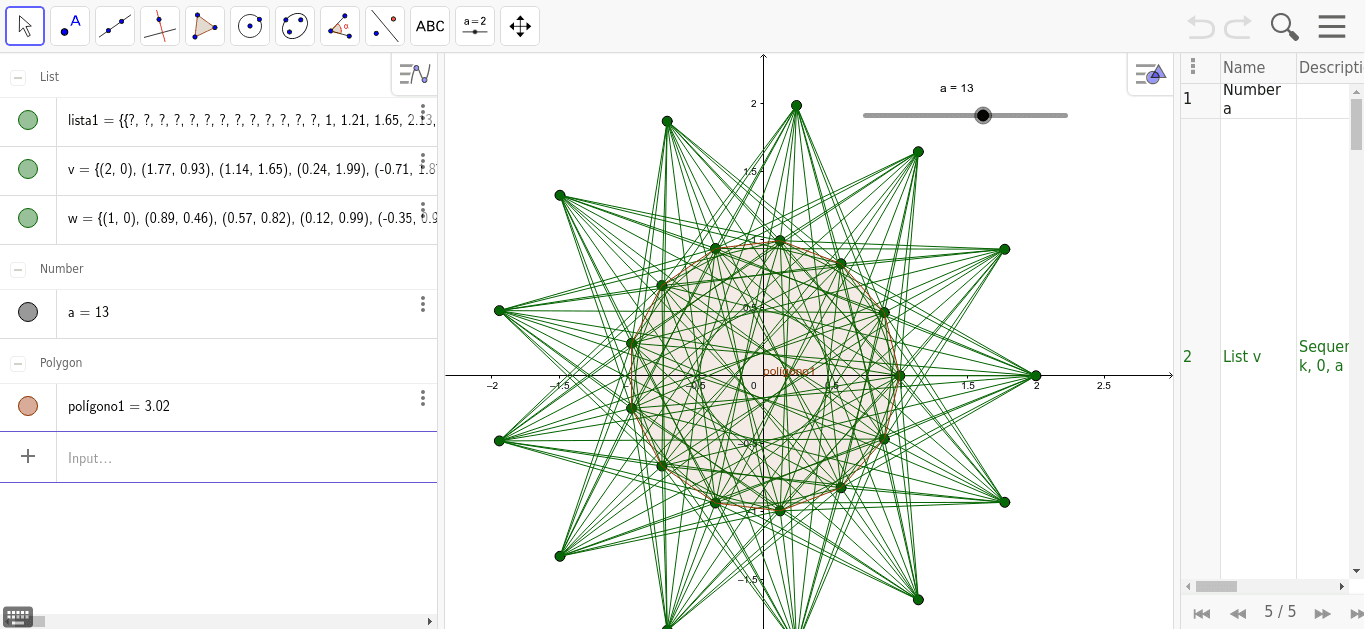Select the Line through two points tool
1366x631 pixels.
[115, 26]
